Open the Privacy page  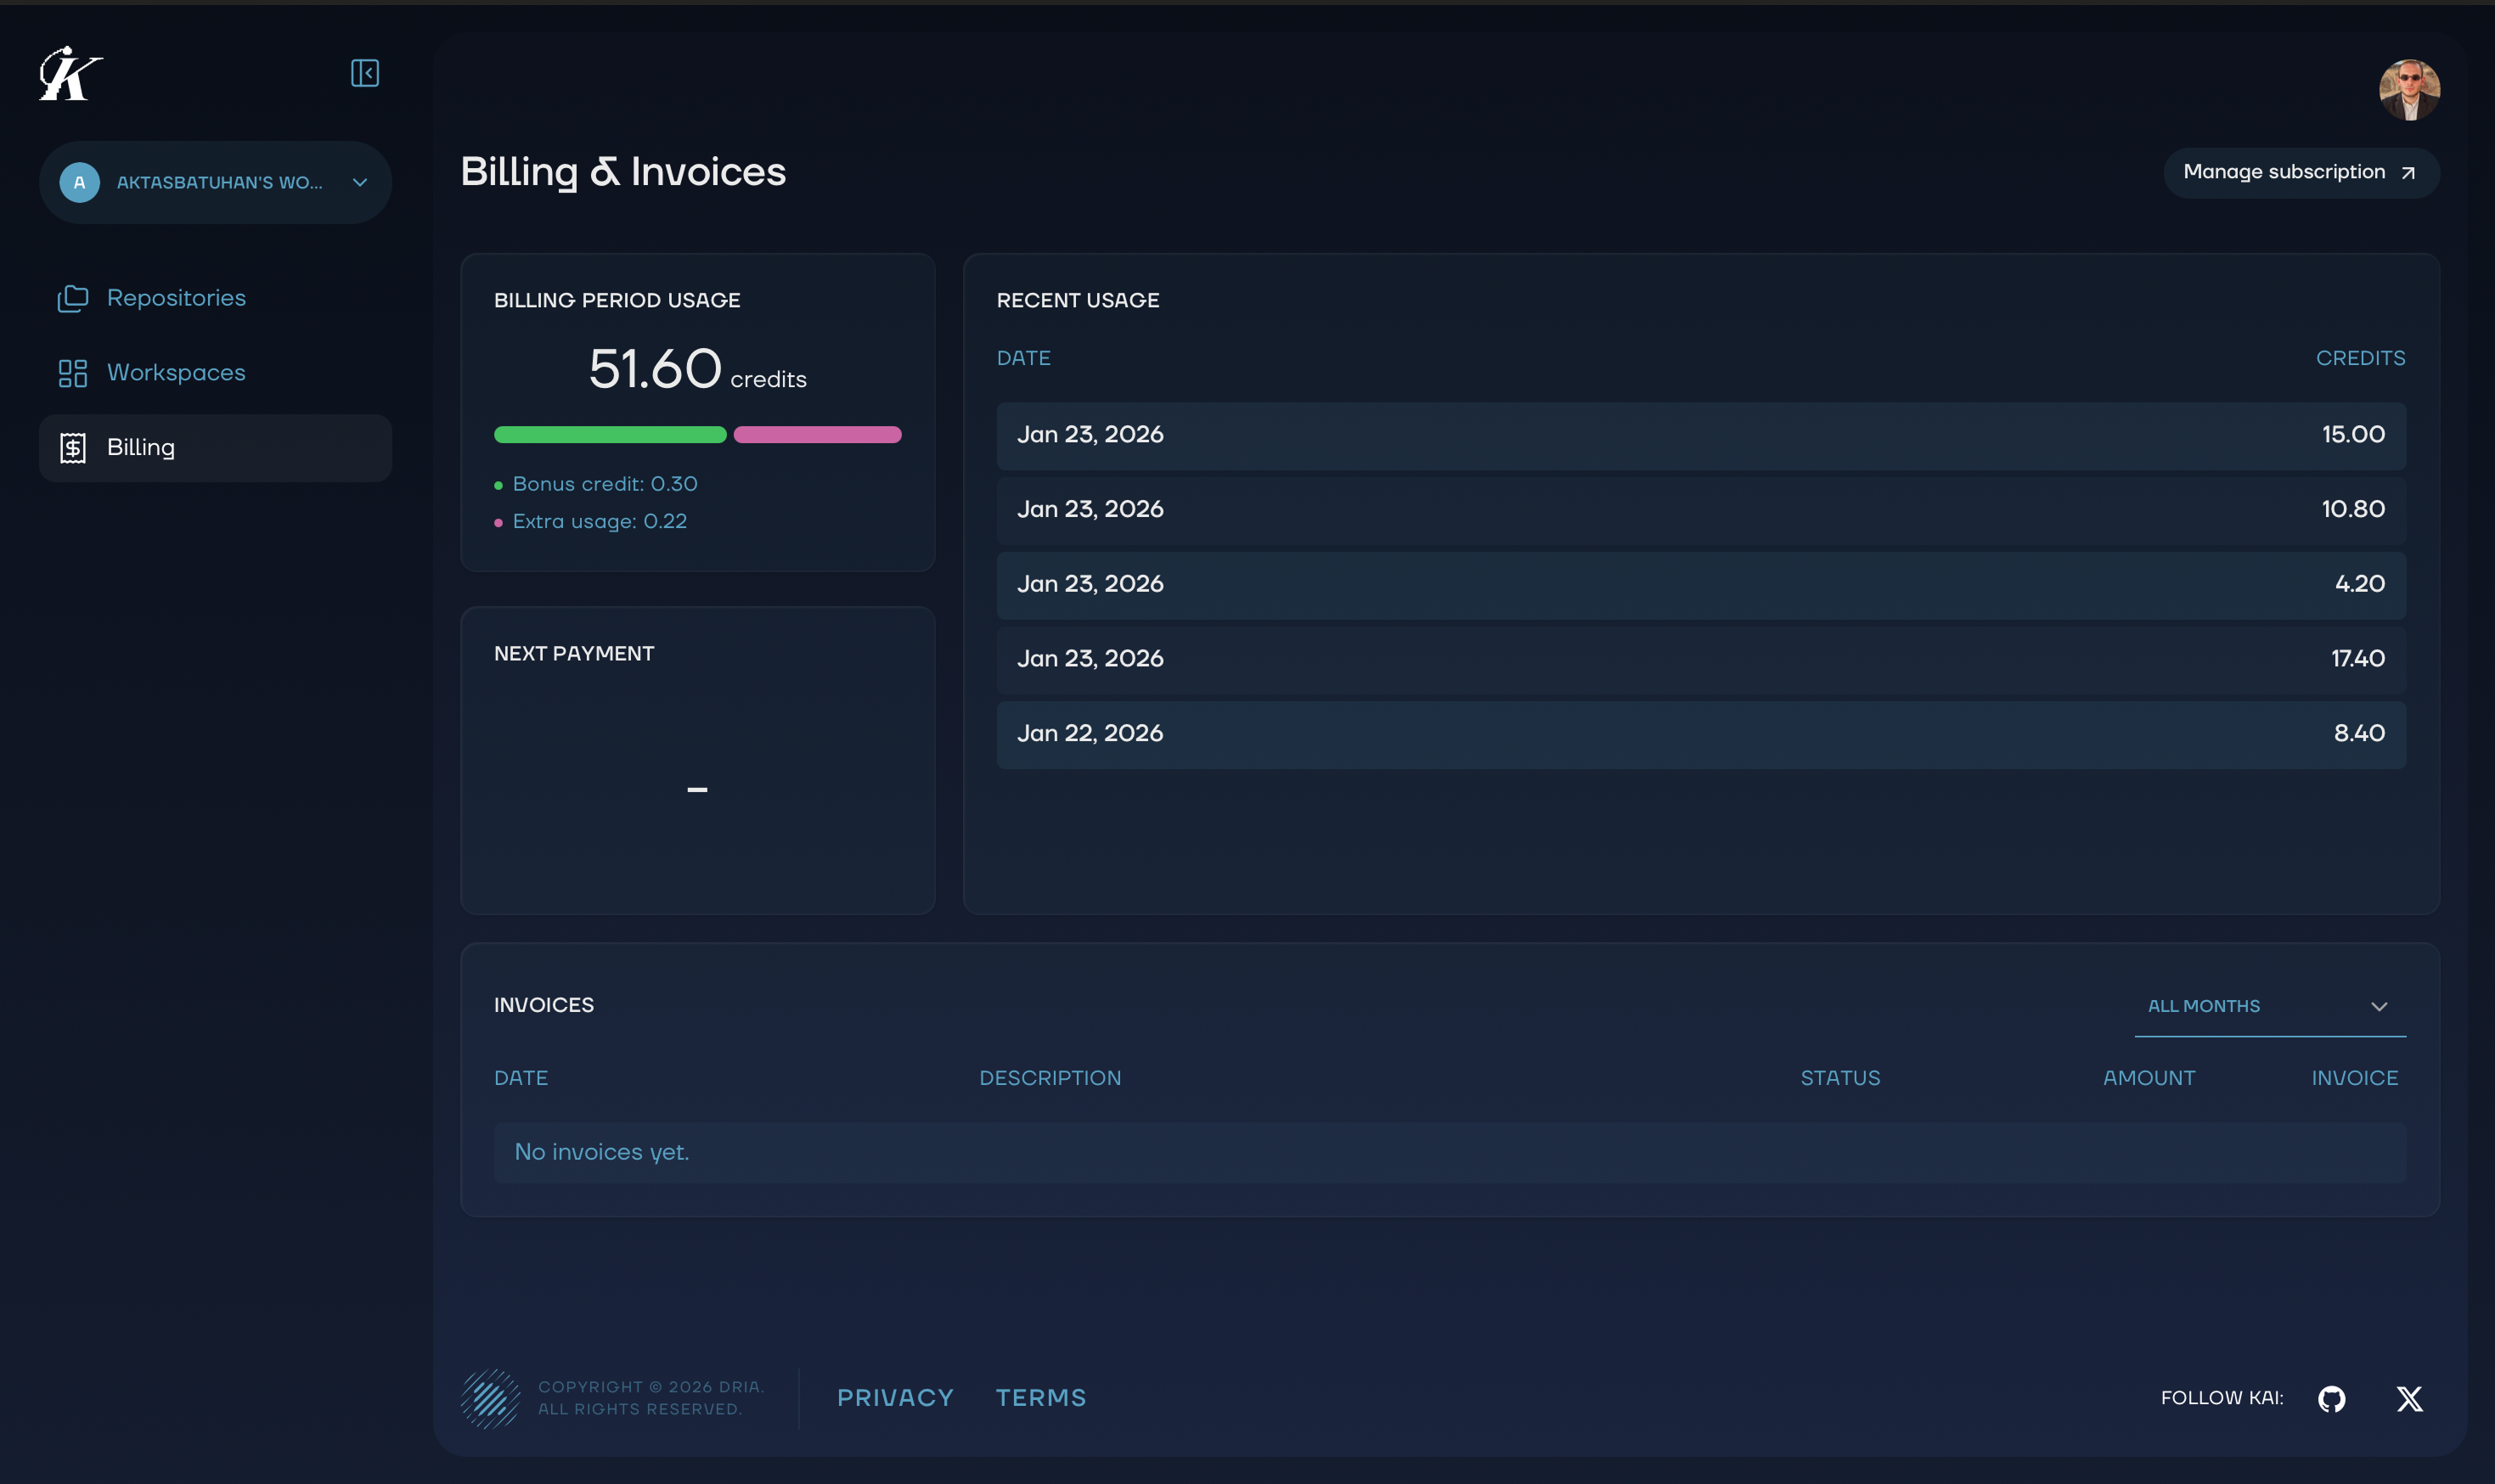pyautogui.click(x=894, y=1397)
